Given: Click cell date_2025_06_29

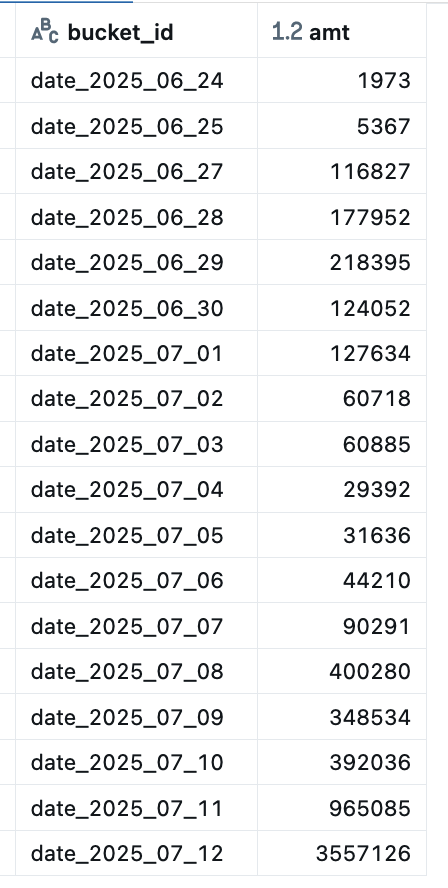Looking at the screenshot, I should [x=136, y=262].
